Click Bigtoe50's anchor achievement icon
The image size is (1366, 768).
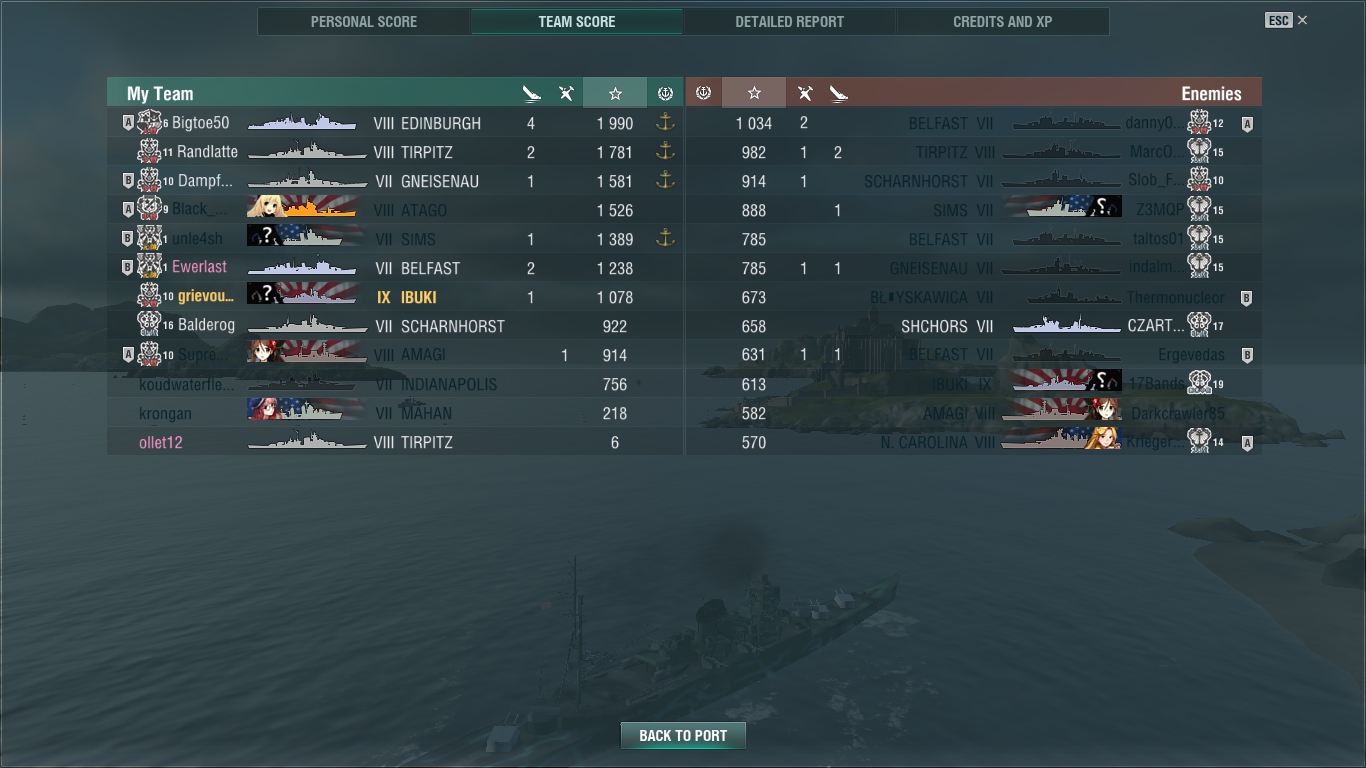tap(665, 123)
